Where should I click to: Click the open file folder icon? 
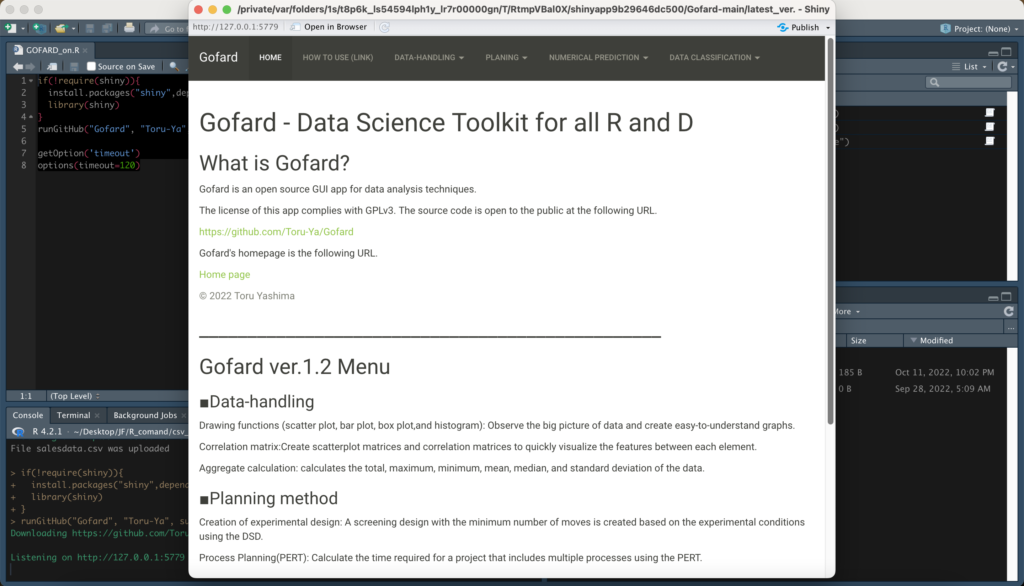[x=62, y=28]
